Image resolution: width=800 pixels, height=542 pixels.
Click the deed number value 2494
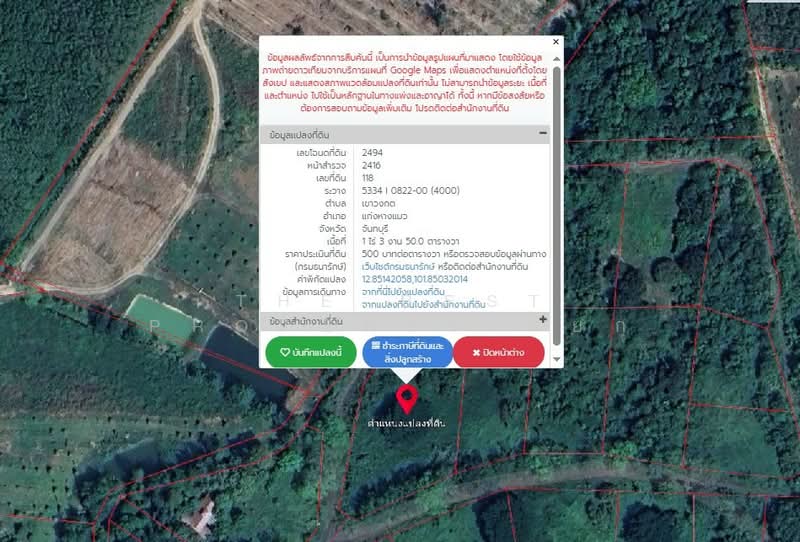click(x=373, y=153)
